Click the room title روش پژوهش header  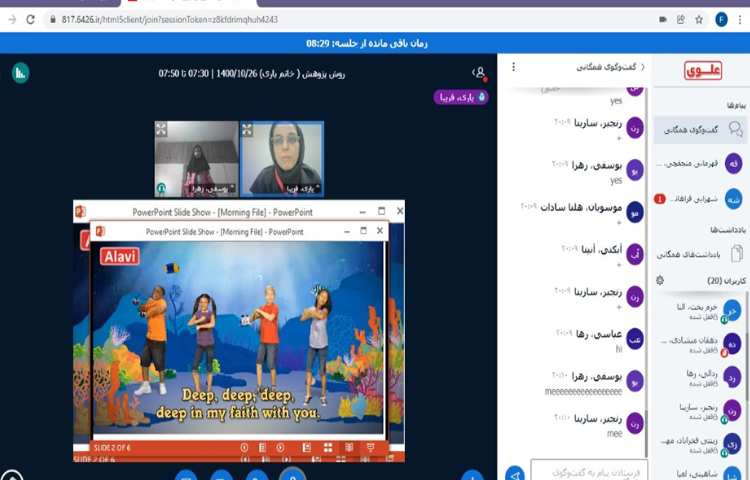[x=251, y=74]
